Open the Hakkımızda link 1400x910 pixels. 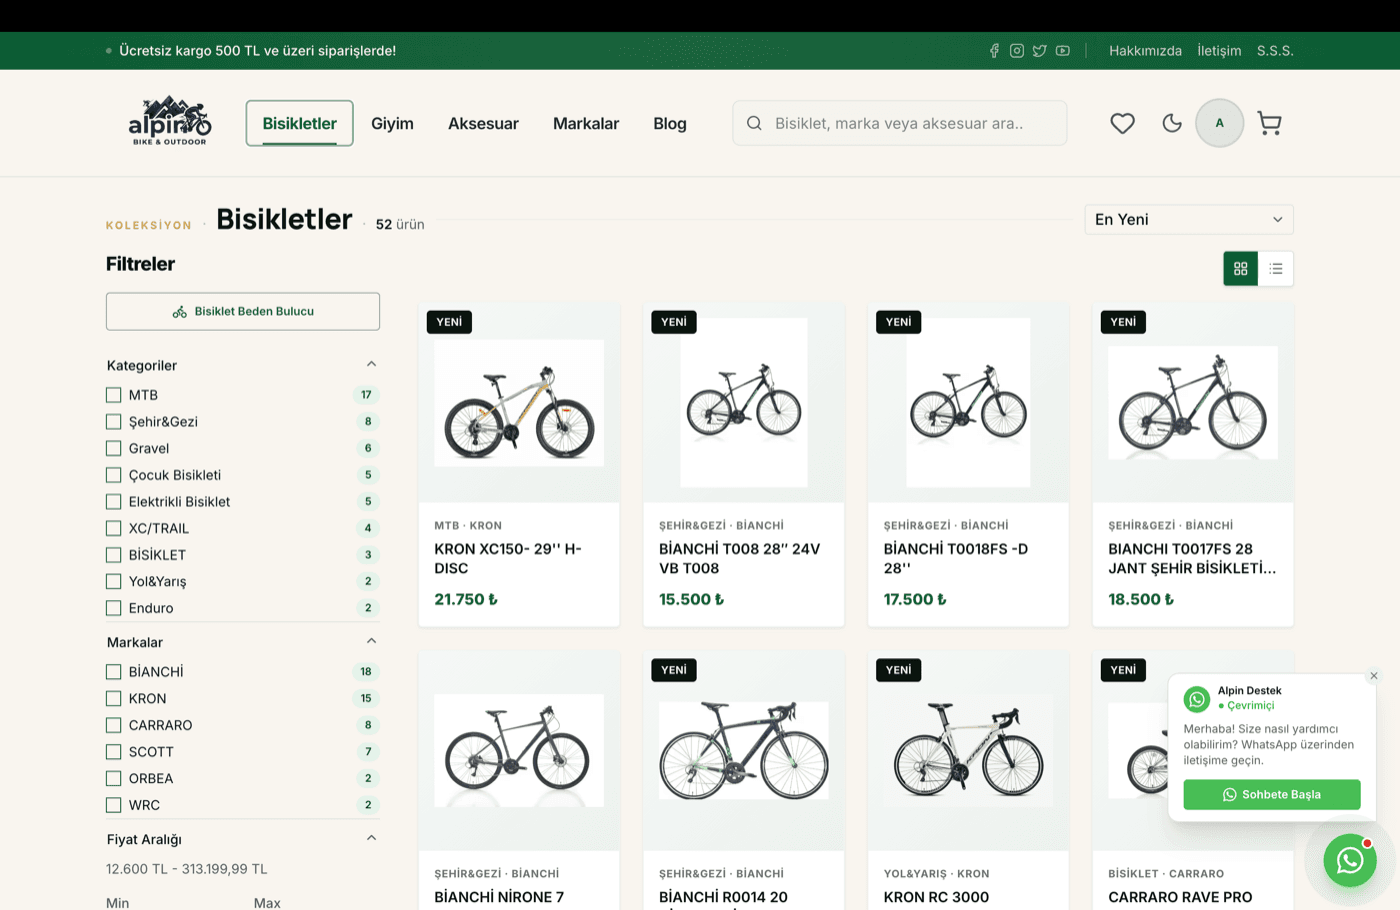1145,51
